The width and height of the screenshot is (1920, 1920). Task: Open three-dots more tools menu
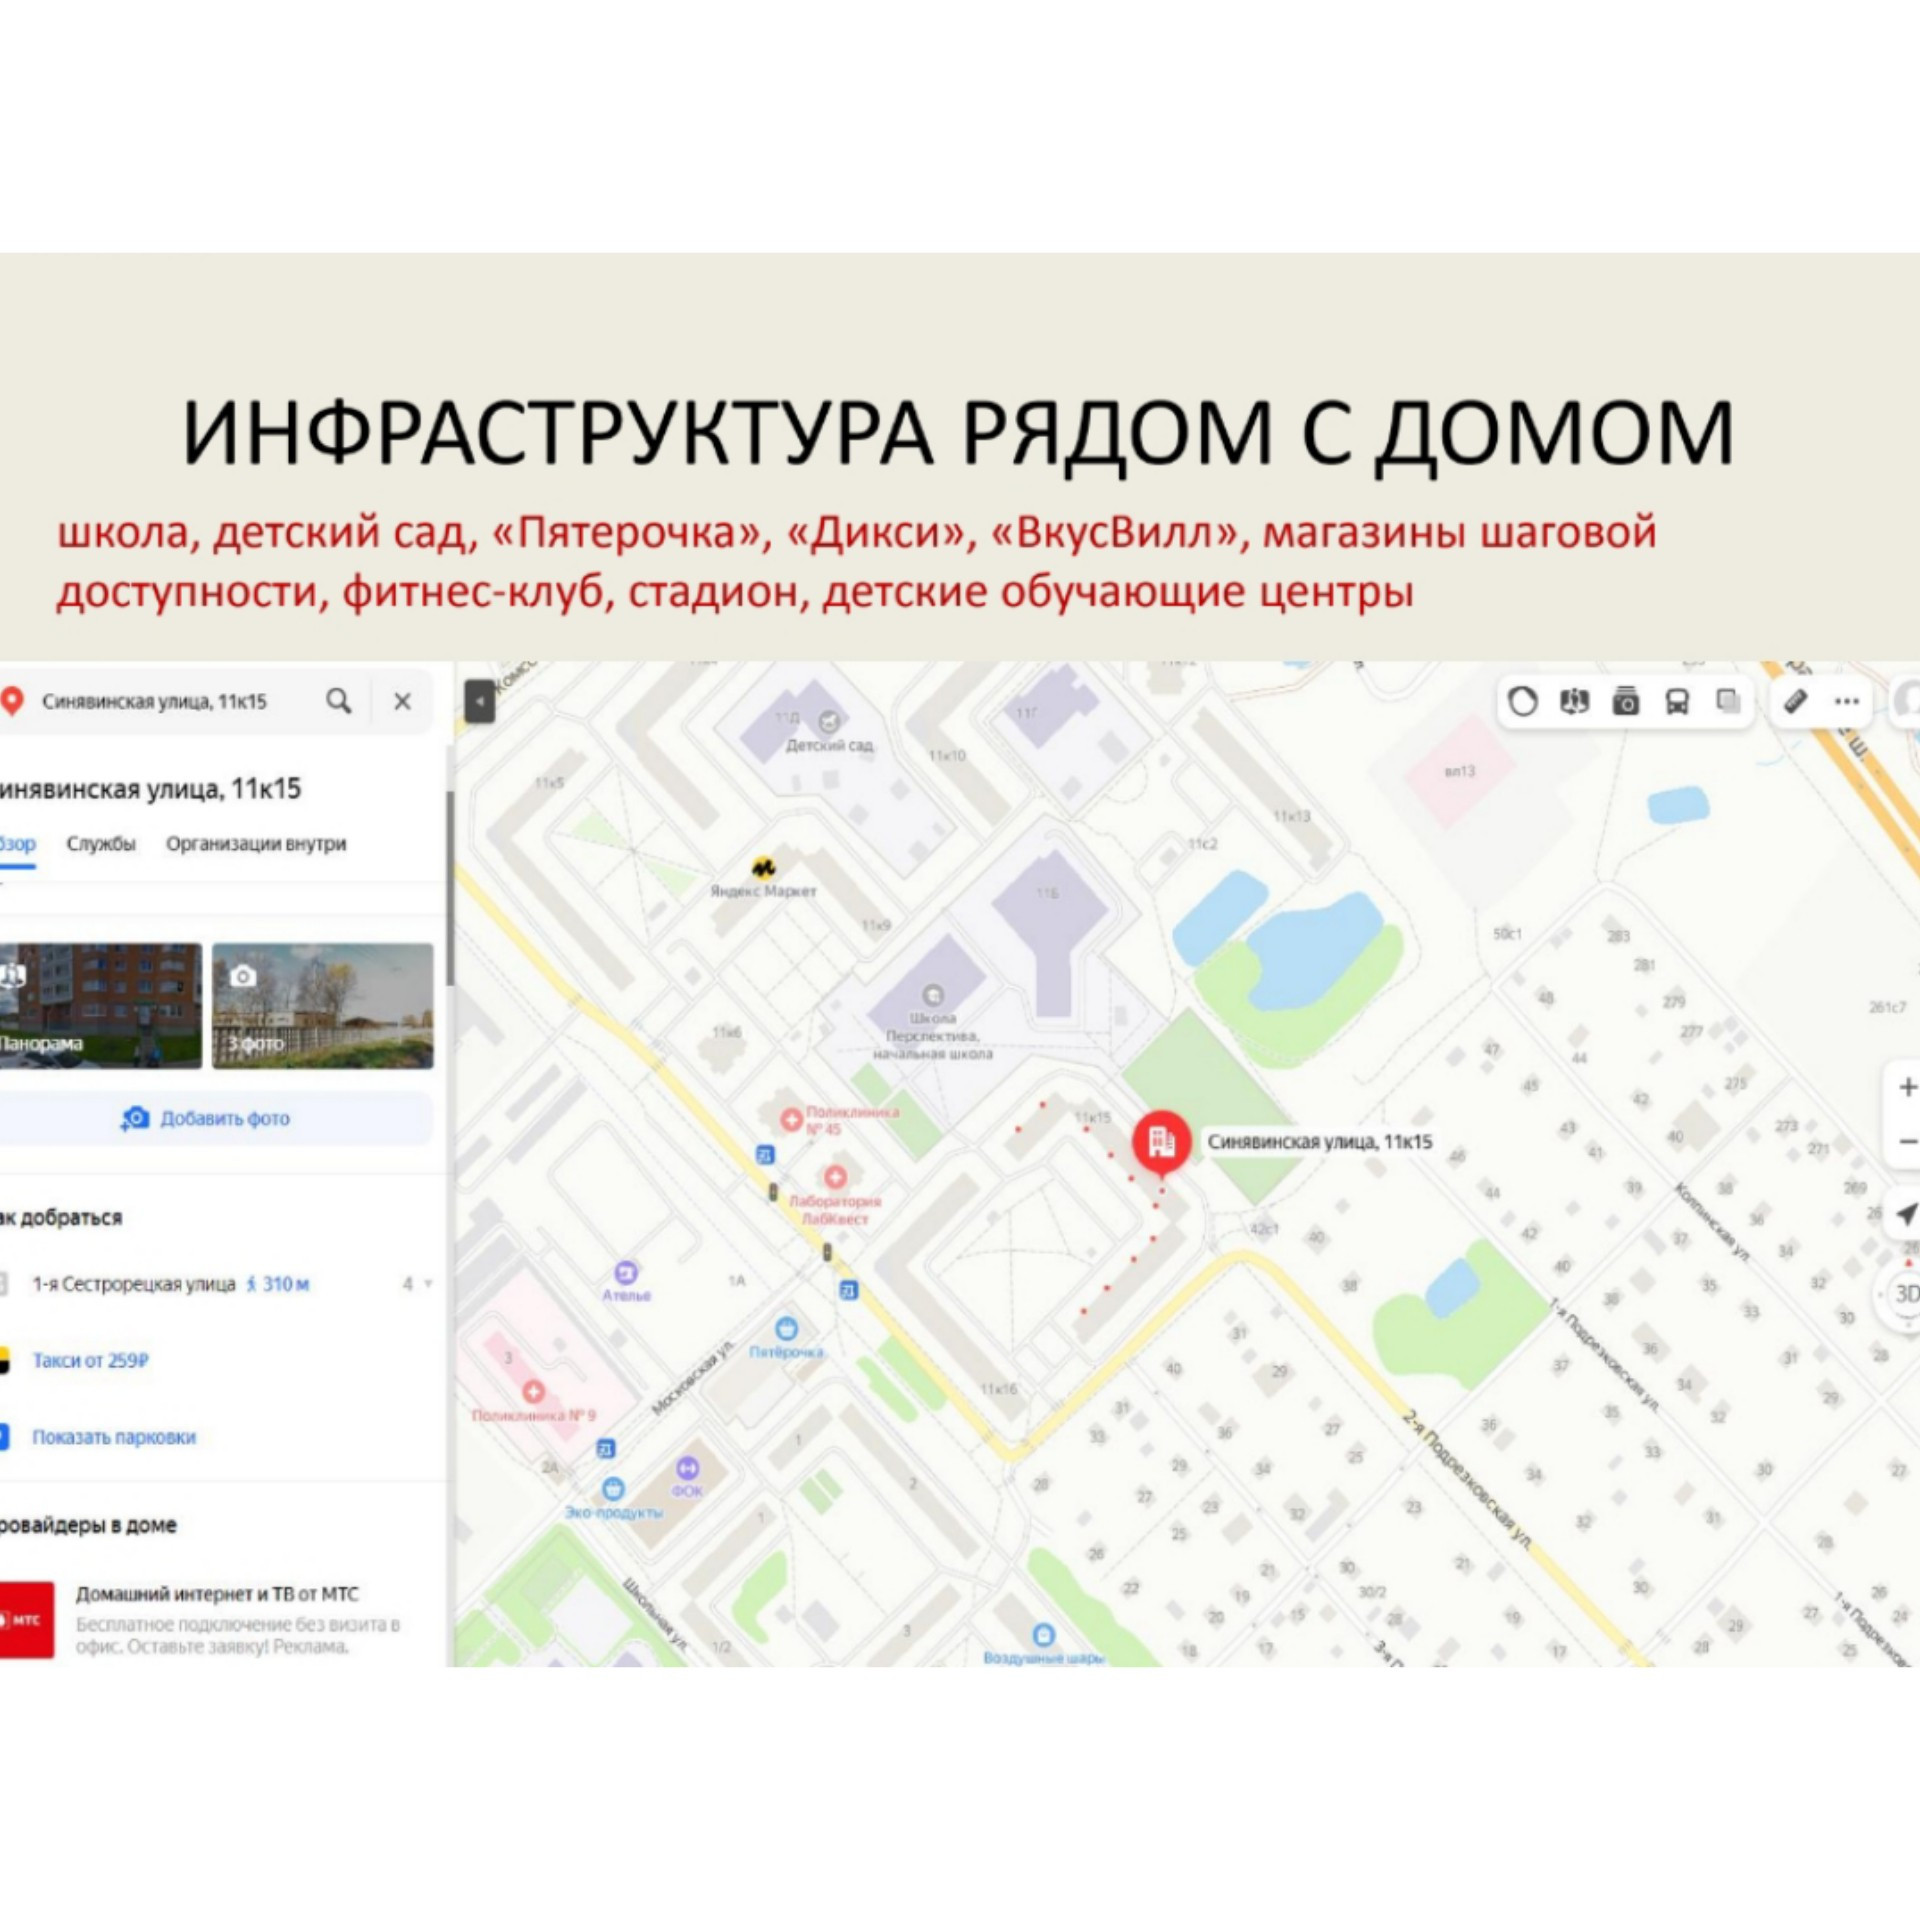point(1847,702)
